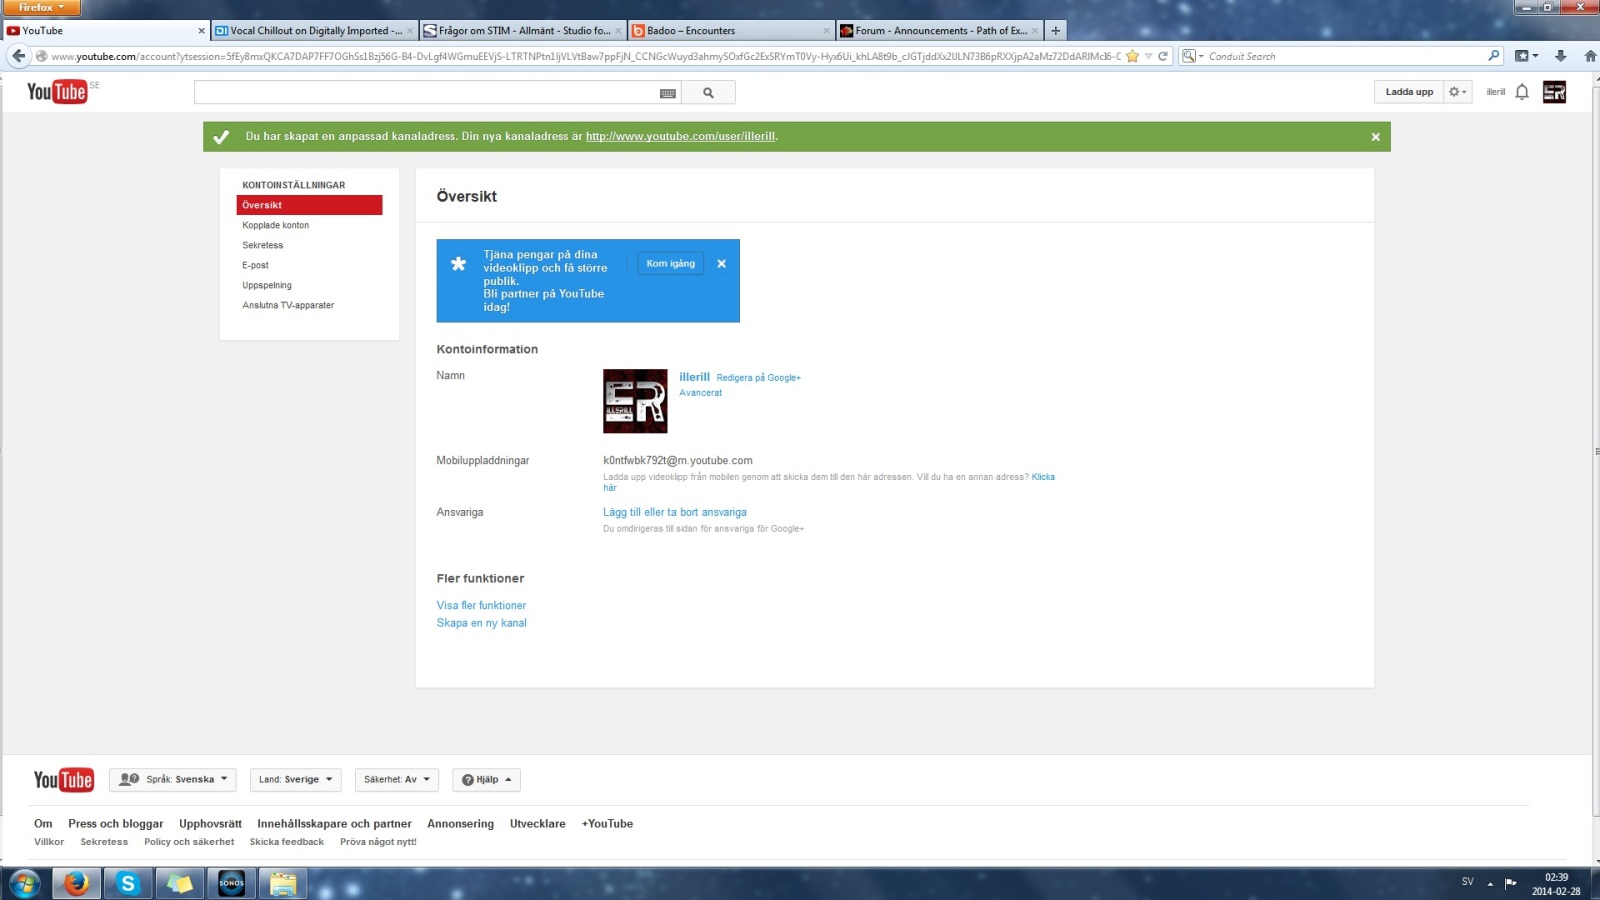This screenshot has width=1600, height=900.
Task: Click the footer YouTube logo
Action: pyautogui.click(x=63, y=780)
